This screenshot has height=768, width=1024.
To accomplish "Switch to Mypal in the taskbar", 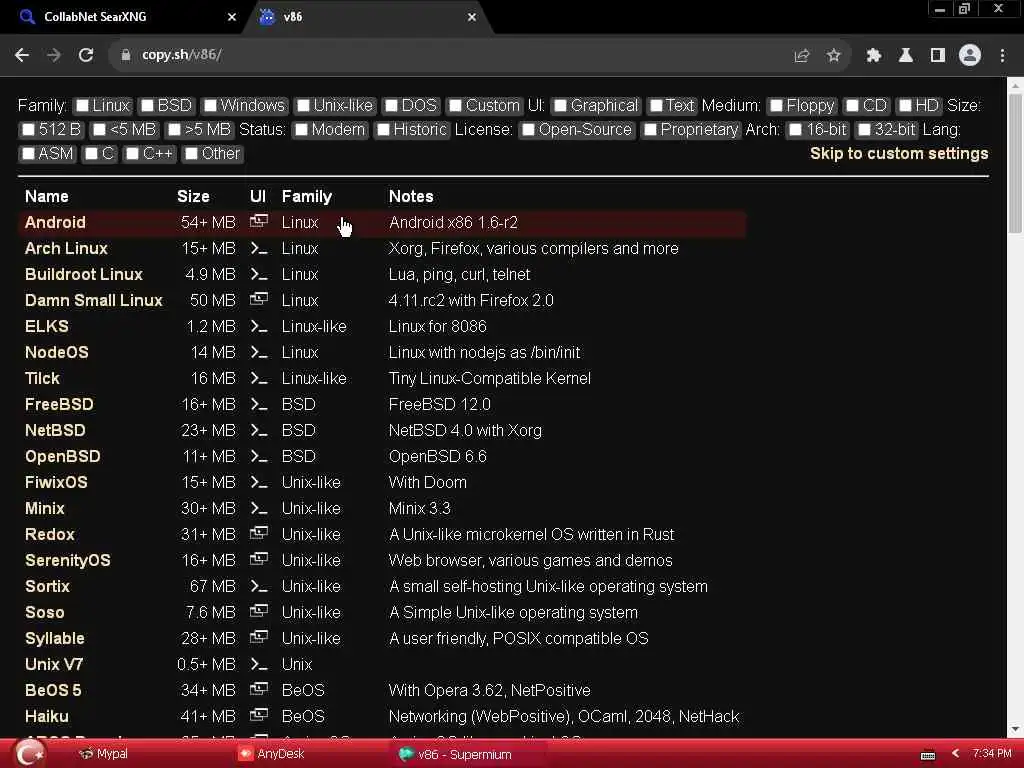I will point(103,754).
